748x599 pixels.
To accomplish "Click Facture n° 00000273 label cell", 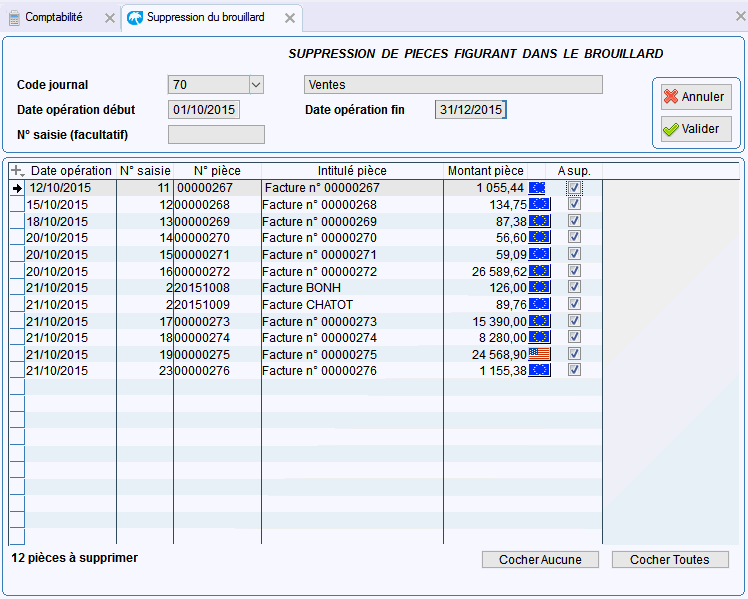I will pos(353,321).
